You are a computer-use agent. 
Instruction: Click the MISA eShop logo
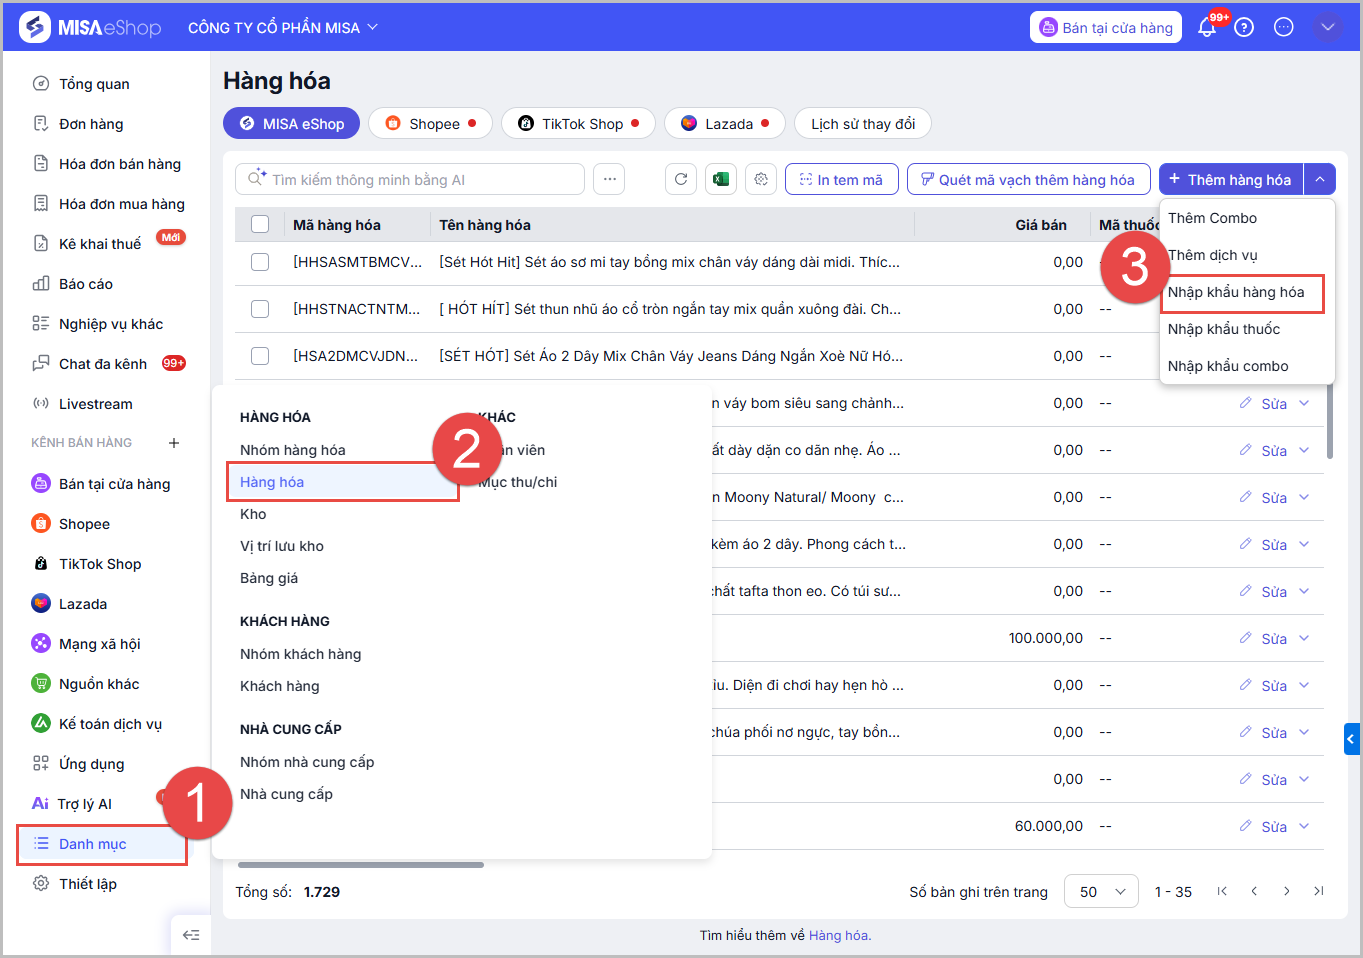point(91,27)
